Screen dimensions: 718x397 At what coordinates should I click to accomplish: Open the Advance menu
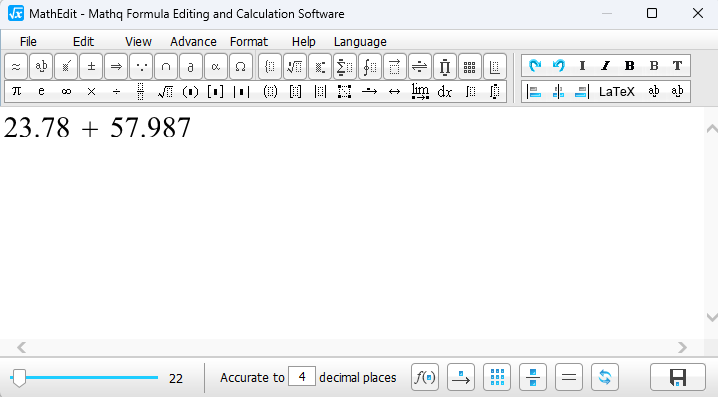(193, 42)
